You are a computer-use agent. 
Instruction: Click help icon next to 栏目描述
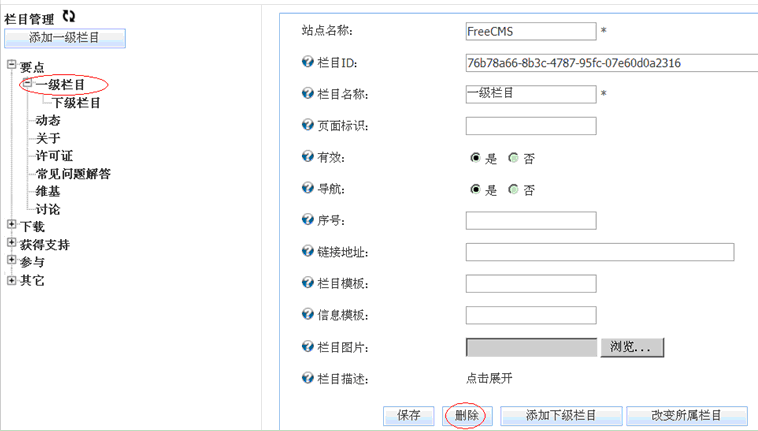pyautogui.click(x=307, y=377)
